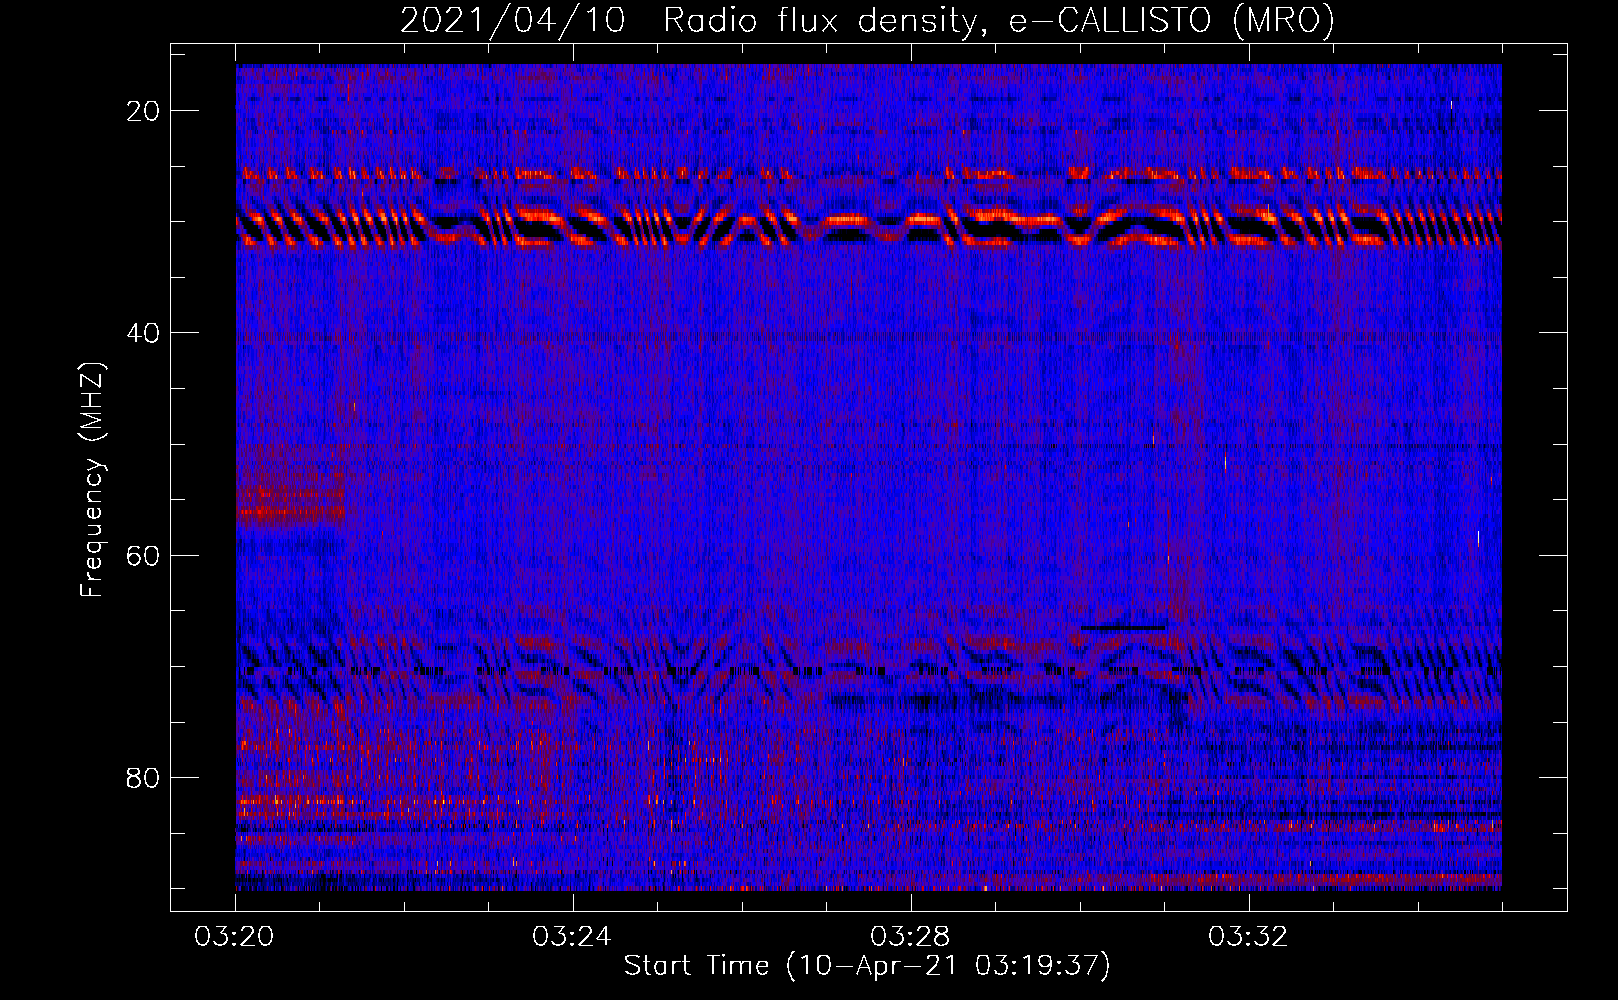Click the short black horizontal line near 66 MHz
This screenshot has width=1618, height=1000.
[1123, 627]
